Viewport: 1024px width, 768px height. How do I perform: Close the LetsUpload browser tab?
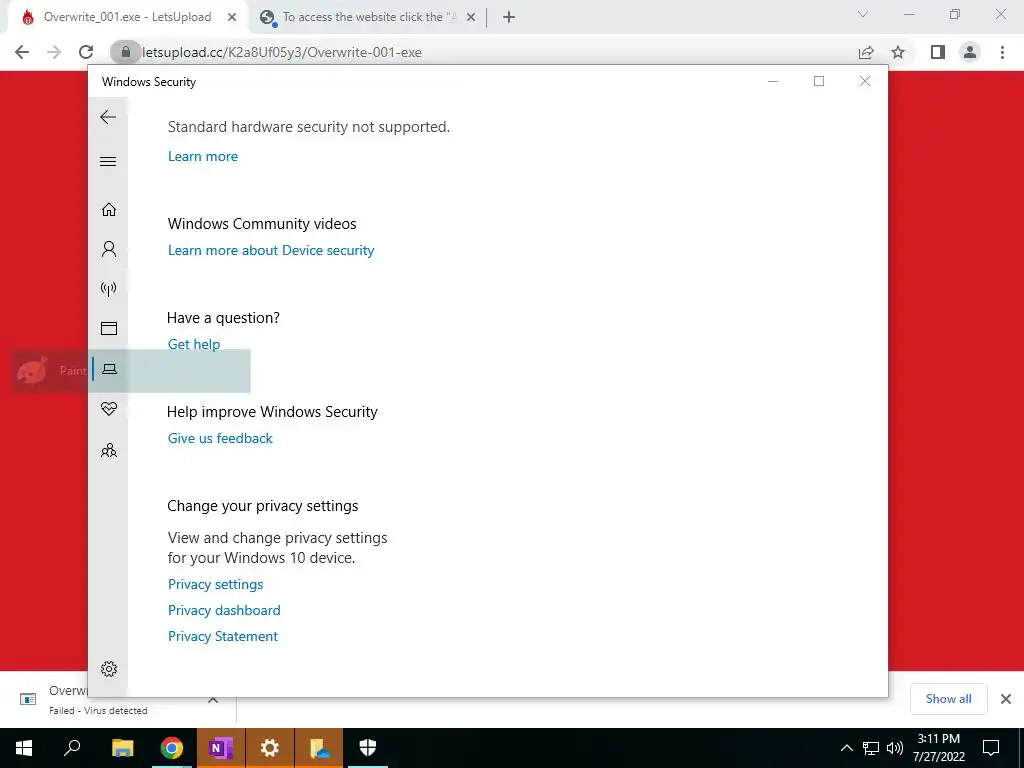pos(232,18)
